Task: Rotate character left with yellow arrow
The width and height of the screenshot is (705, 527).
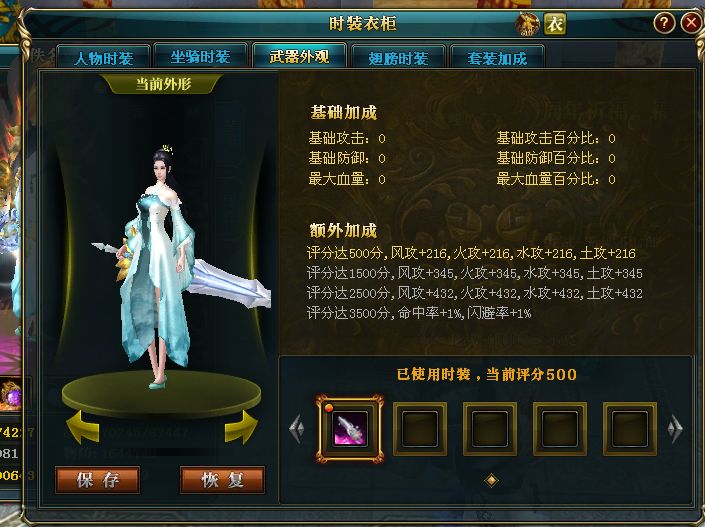Action: [83, 427]
